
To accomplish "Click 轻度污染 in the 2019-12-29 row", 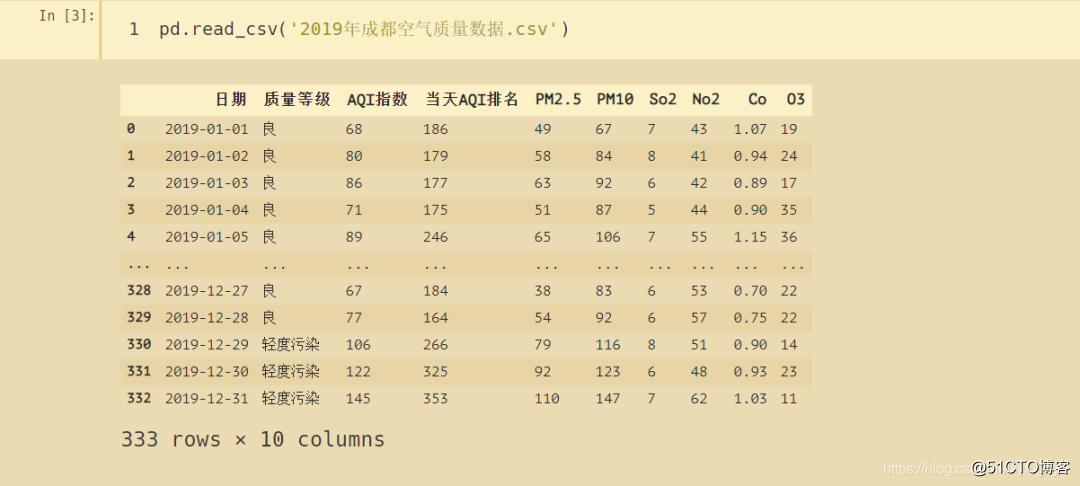I will click(x=291, y=344).
